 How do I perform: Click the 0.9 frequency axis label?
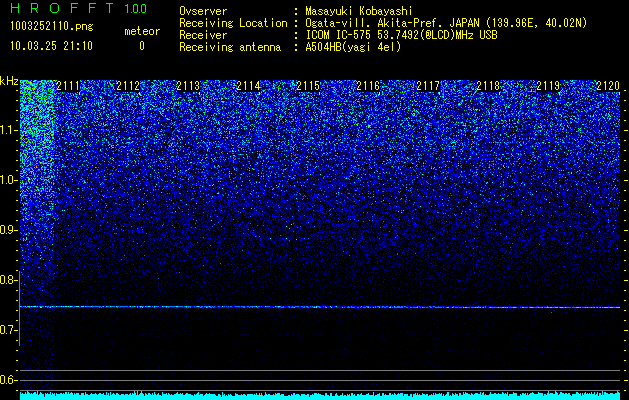(x=8, y=230)
